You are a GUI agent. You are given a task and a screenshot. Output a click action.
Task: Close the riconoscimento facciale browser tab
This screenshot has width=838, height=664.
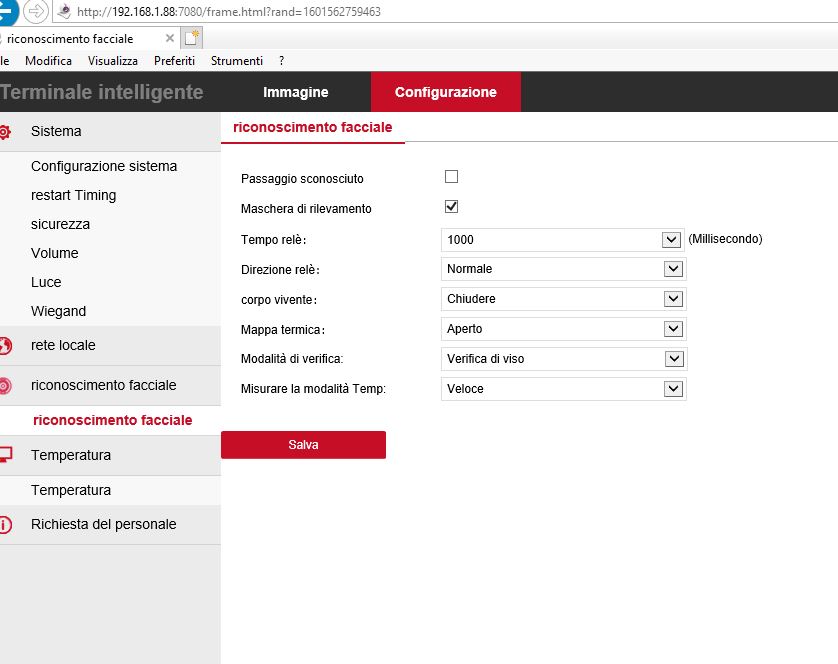(169, 38)
